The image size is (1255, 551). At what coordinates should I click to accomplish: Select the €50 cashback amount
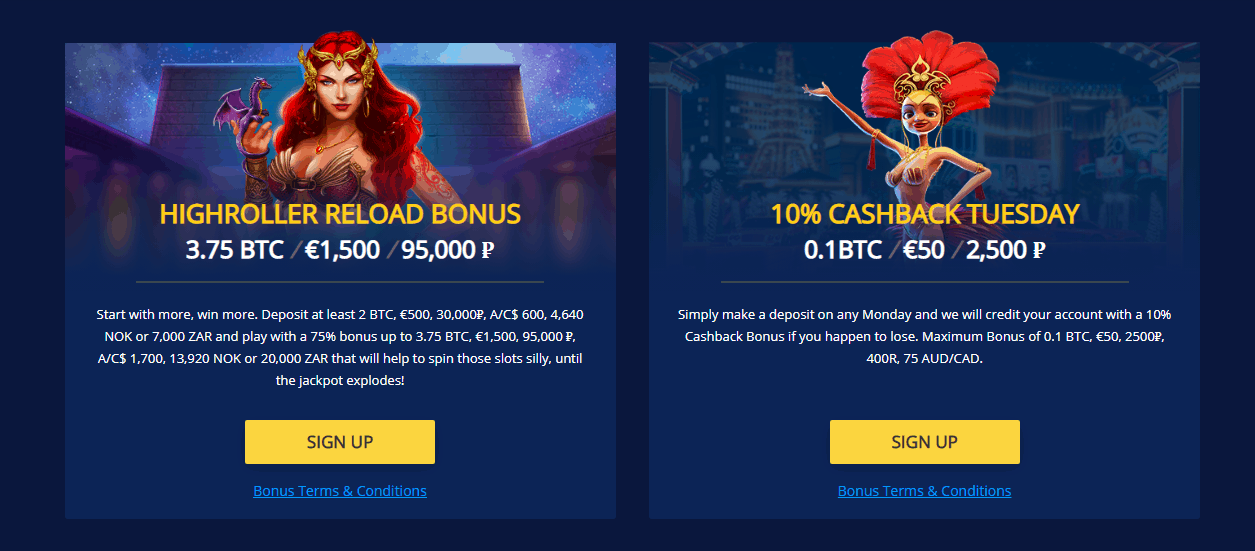tap(923, 250)
